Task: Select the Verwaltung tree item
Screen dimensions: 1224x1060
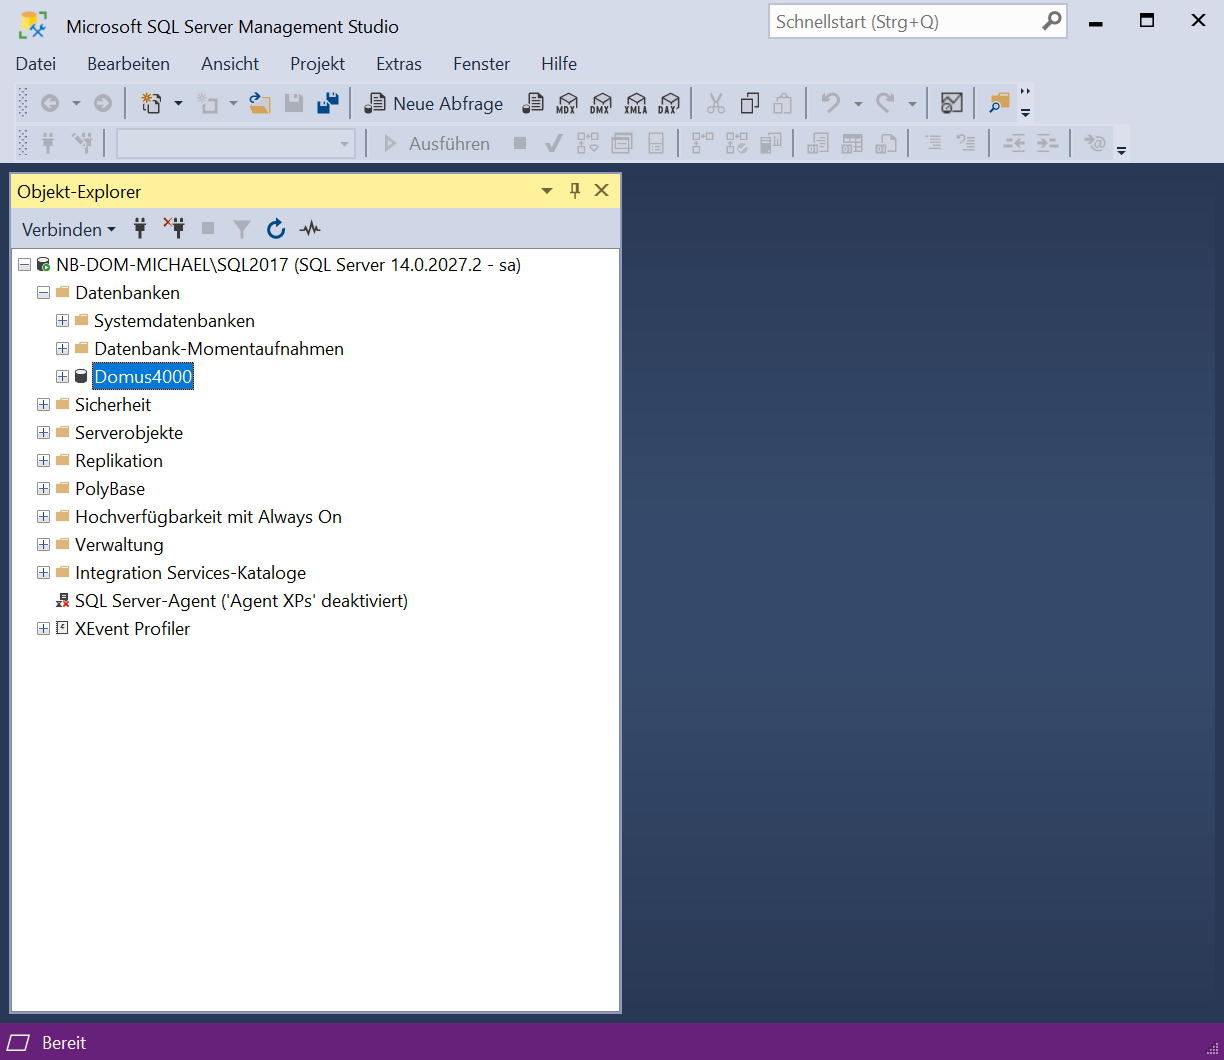Action: (119, 545)
